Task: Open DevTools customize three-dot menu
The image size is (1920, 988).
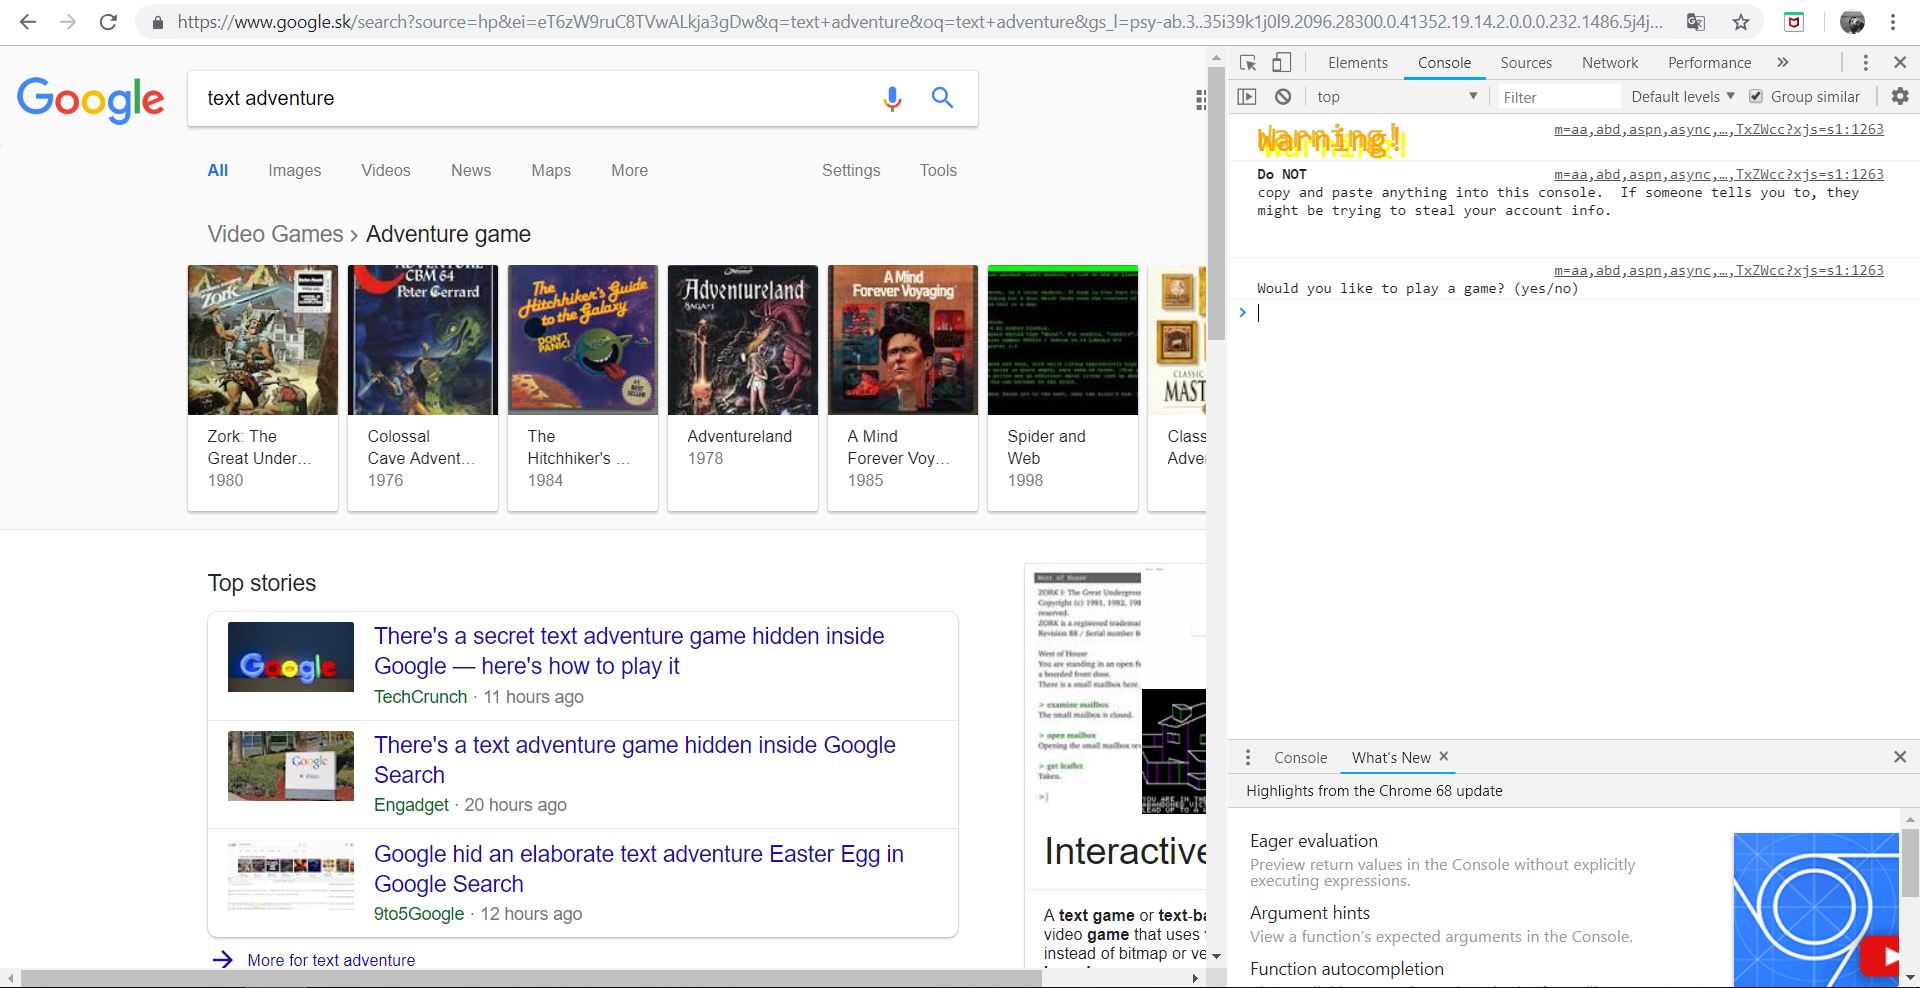Action: (x=1865, y=63)
